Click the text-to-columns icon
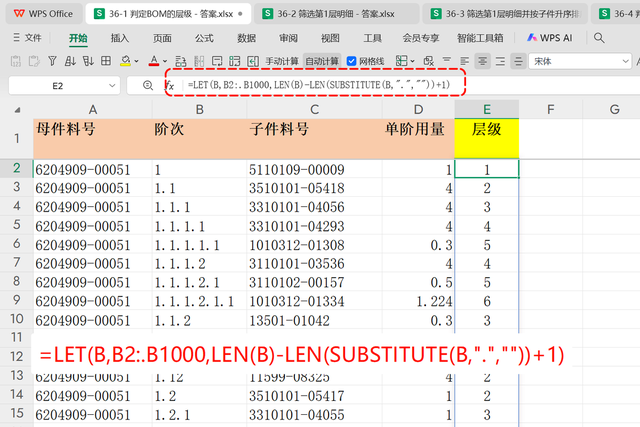The height and width of the screenshot is (427, 640). 199,61
